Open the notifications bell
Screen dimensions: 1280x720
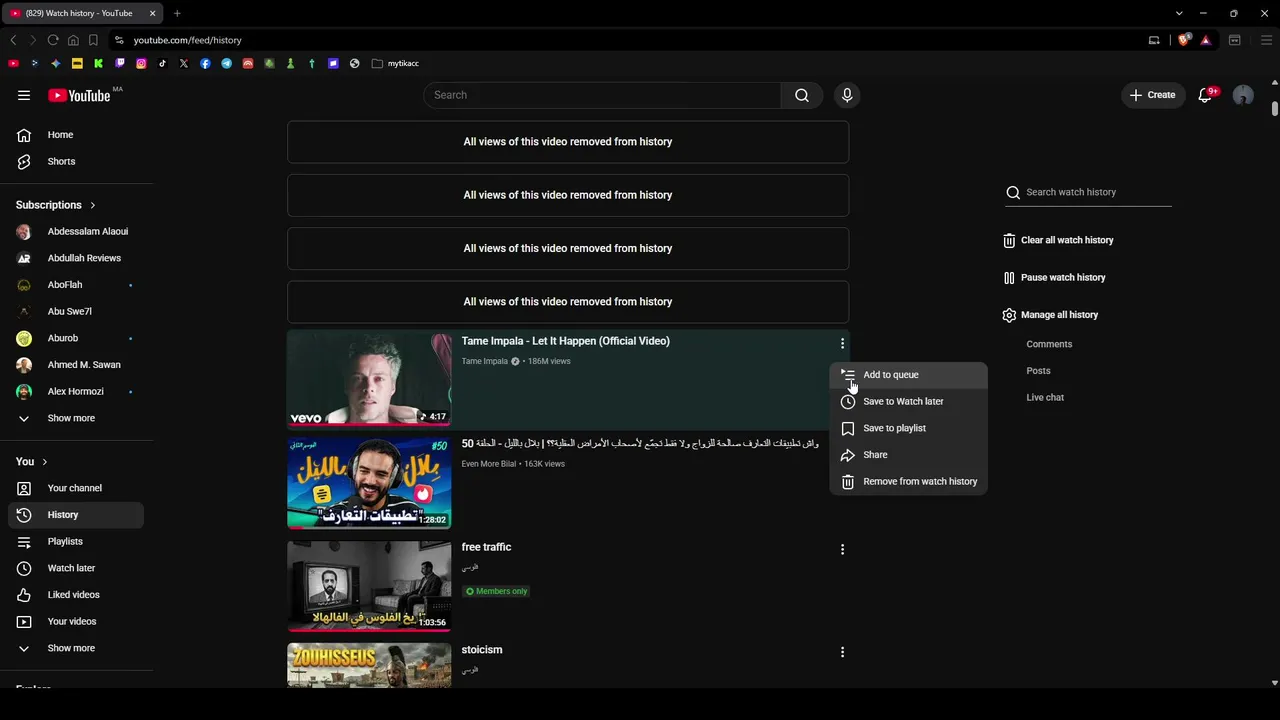coord(1206,95)
